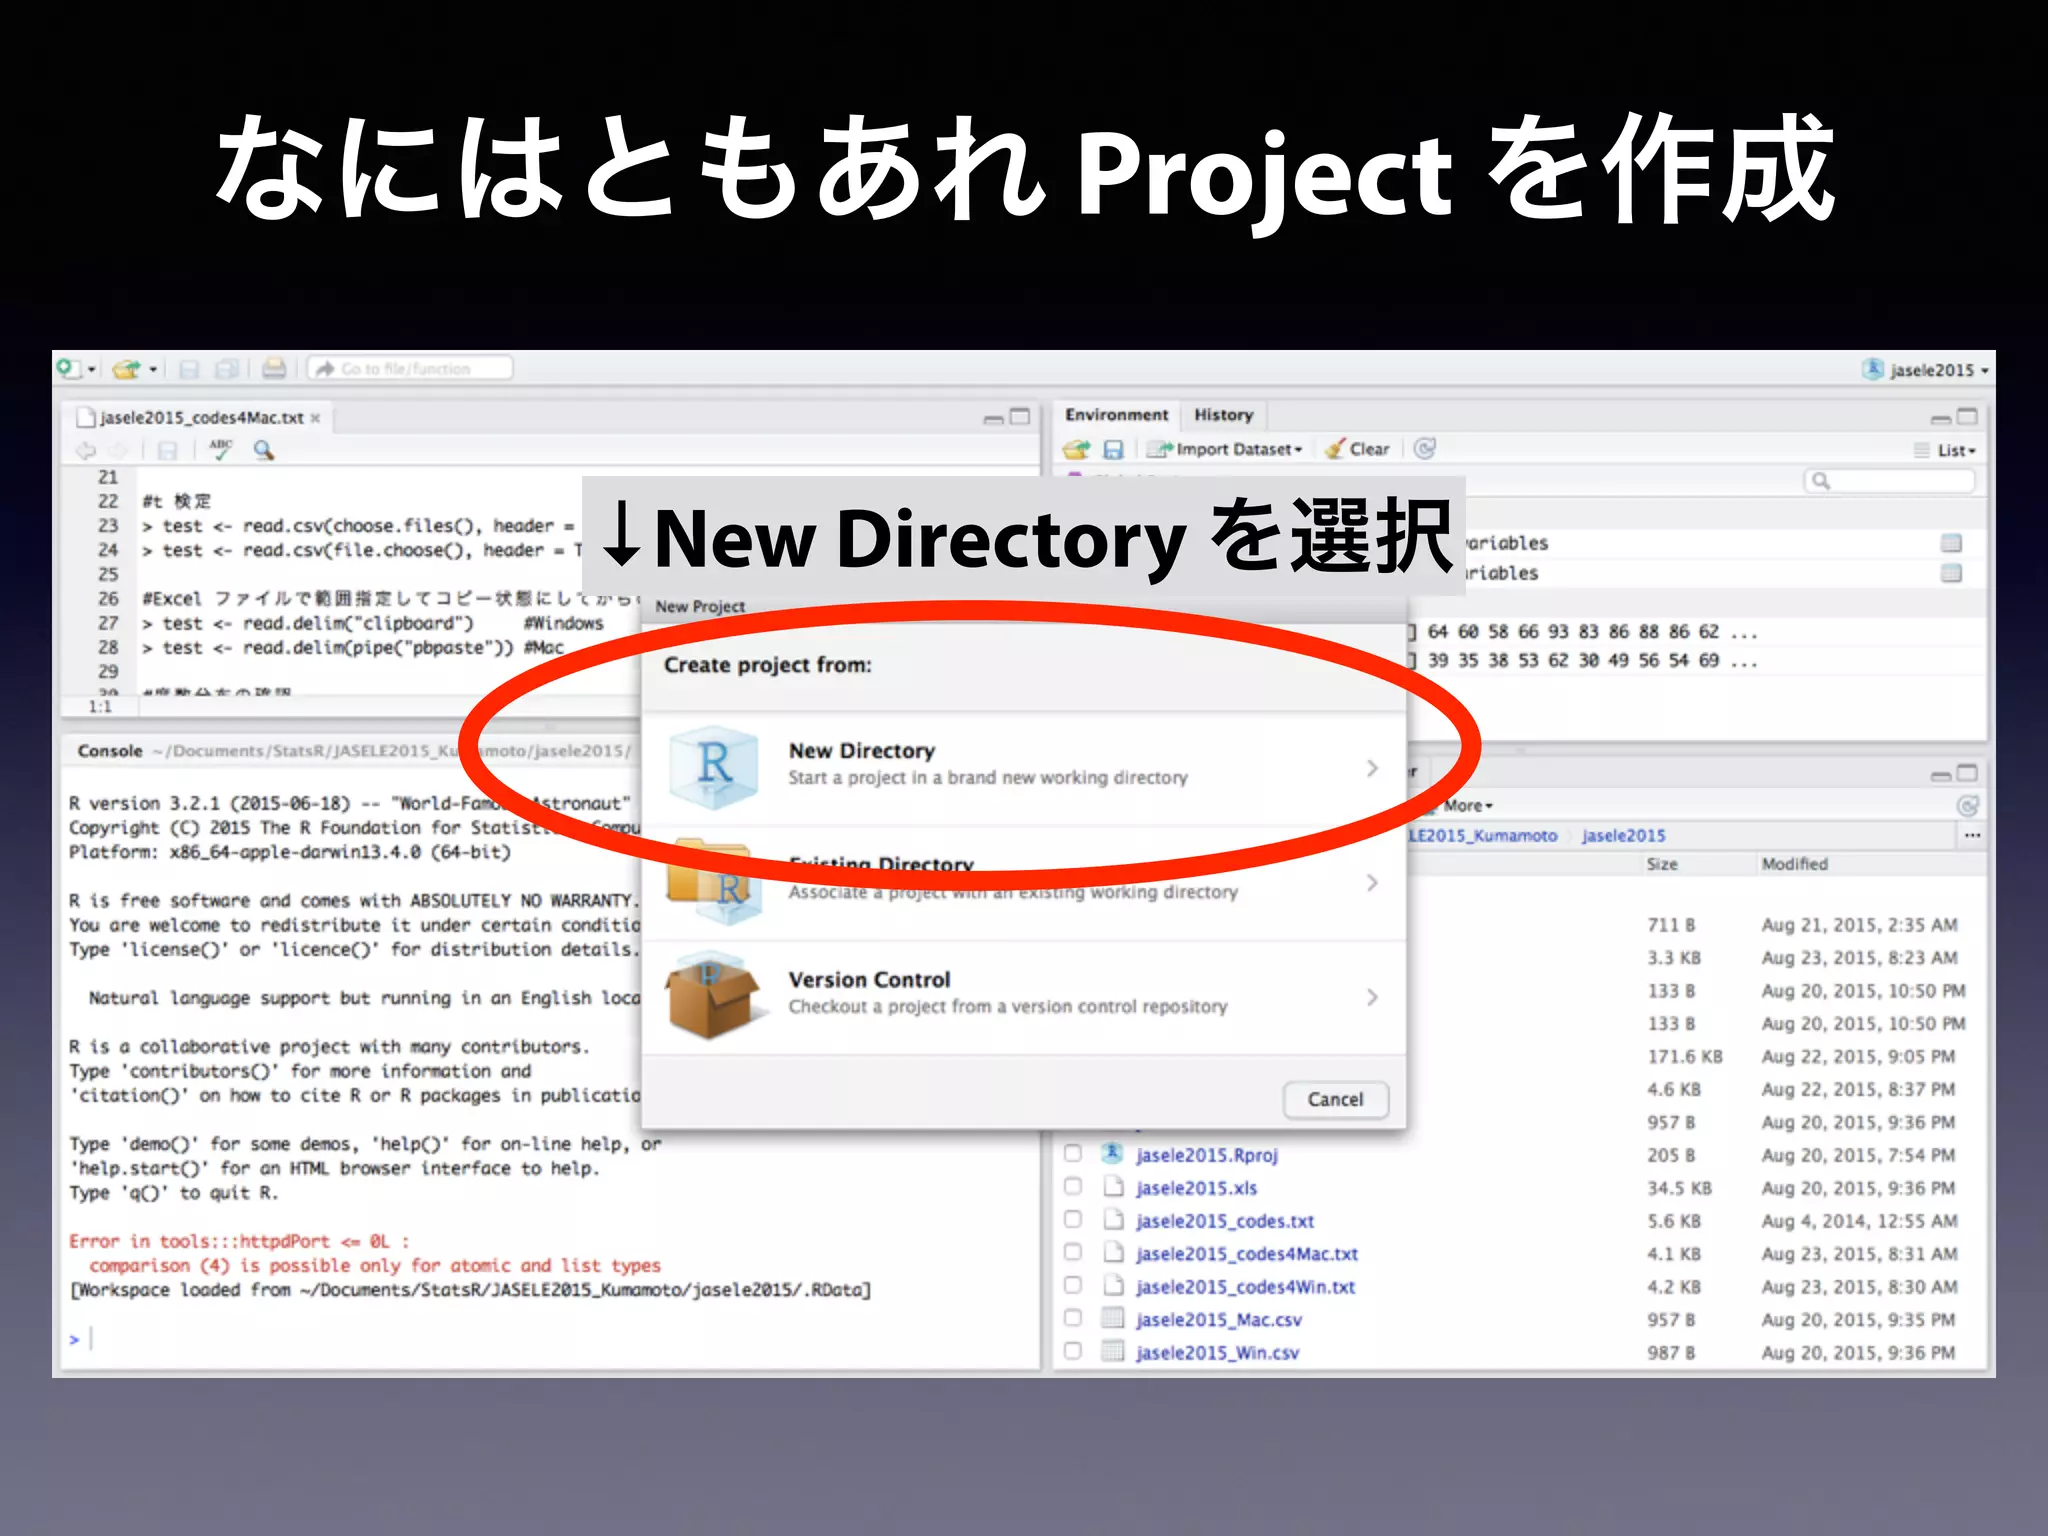Image resolution: width=2048 pixels, height=1536 pixels.
Task: Click the refresh icon in Files pane
Action: 1967,805
